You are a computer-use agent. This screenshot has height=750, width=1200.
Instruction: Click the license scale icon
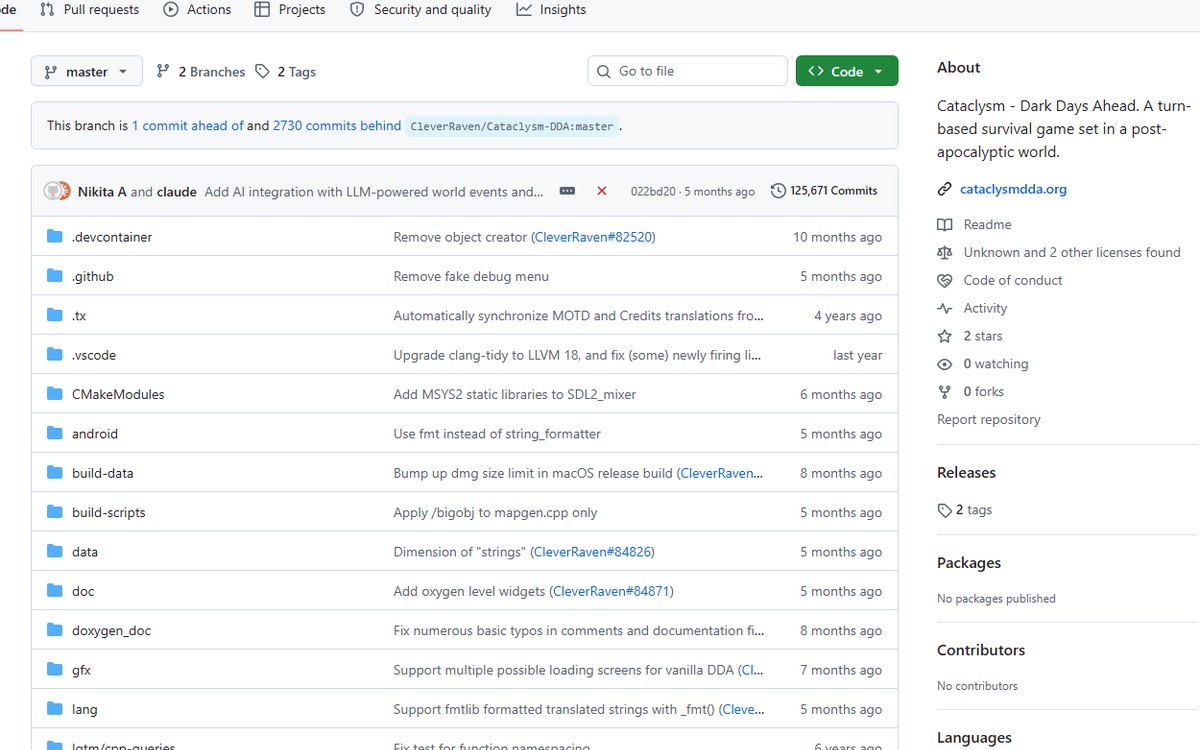coord(944,253)
